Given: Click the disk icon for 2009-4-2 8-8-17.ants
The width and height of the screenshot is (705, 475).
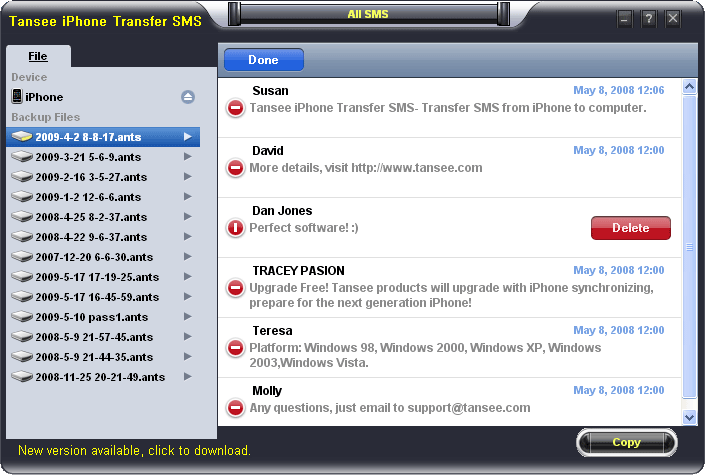Looking at the screenshot, I should point(22,136).
